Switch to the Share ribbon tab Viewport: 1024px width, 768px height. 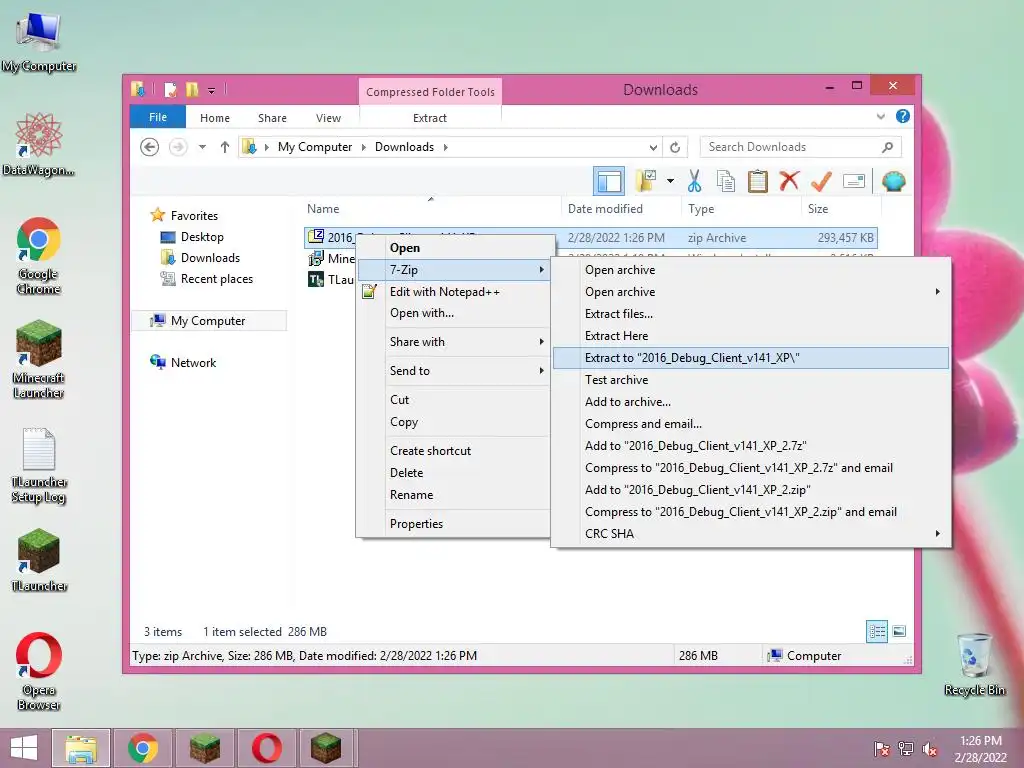pos(272,118)
